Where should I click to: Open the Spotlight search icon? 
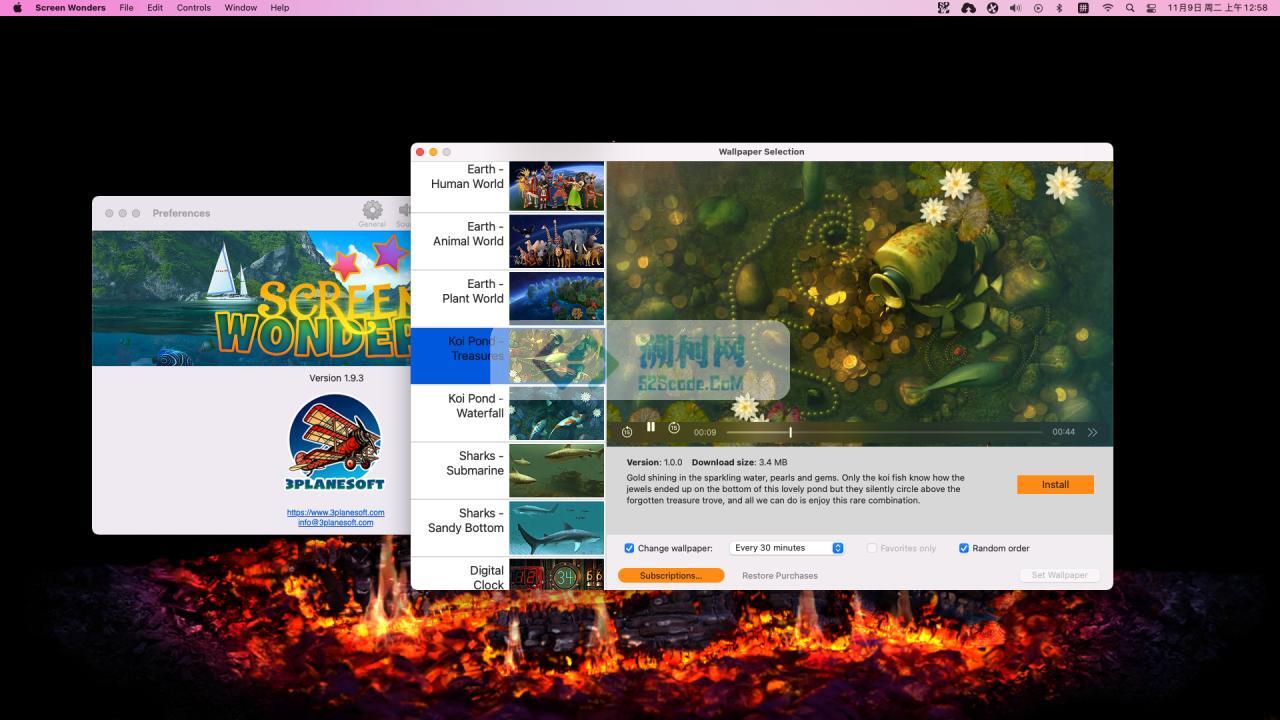(1130, 7)
